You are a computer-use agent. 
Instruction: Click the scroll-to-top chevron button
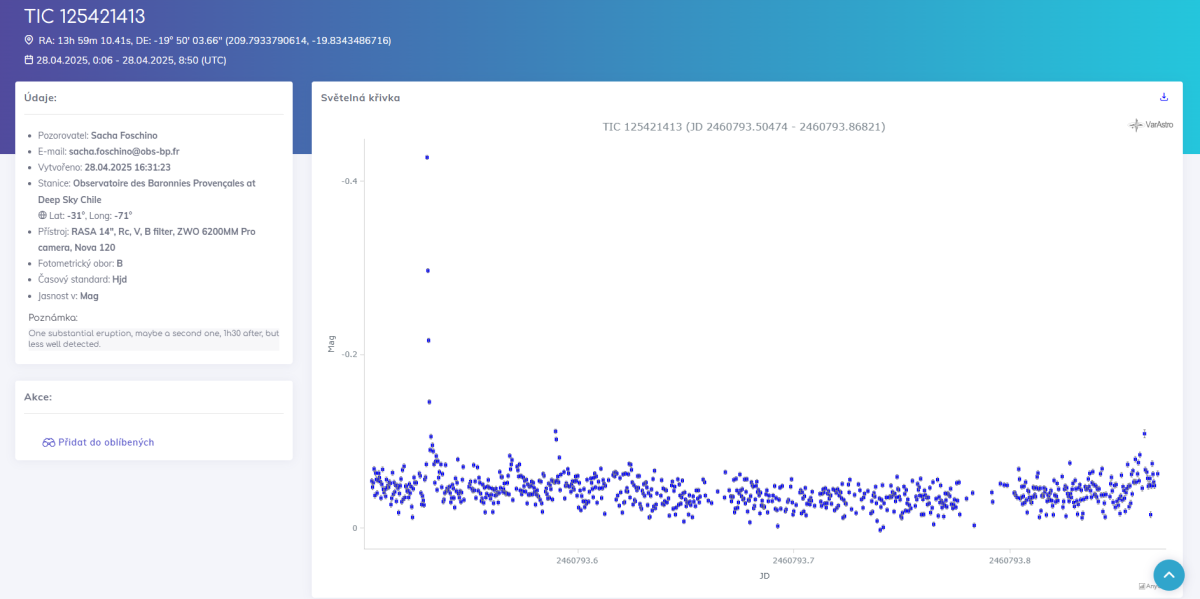(x=1168, y=575)
